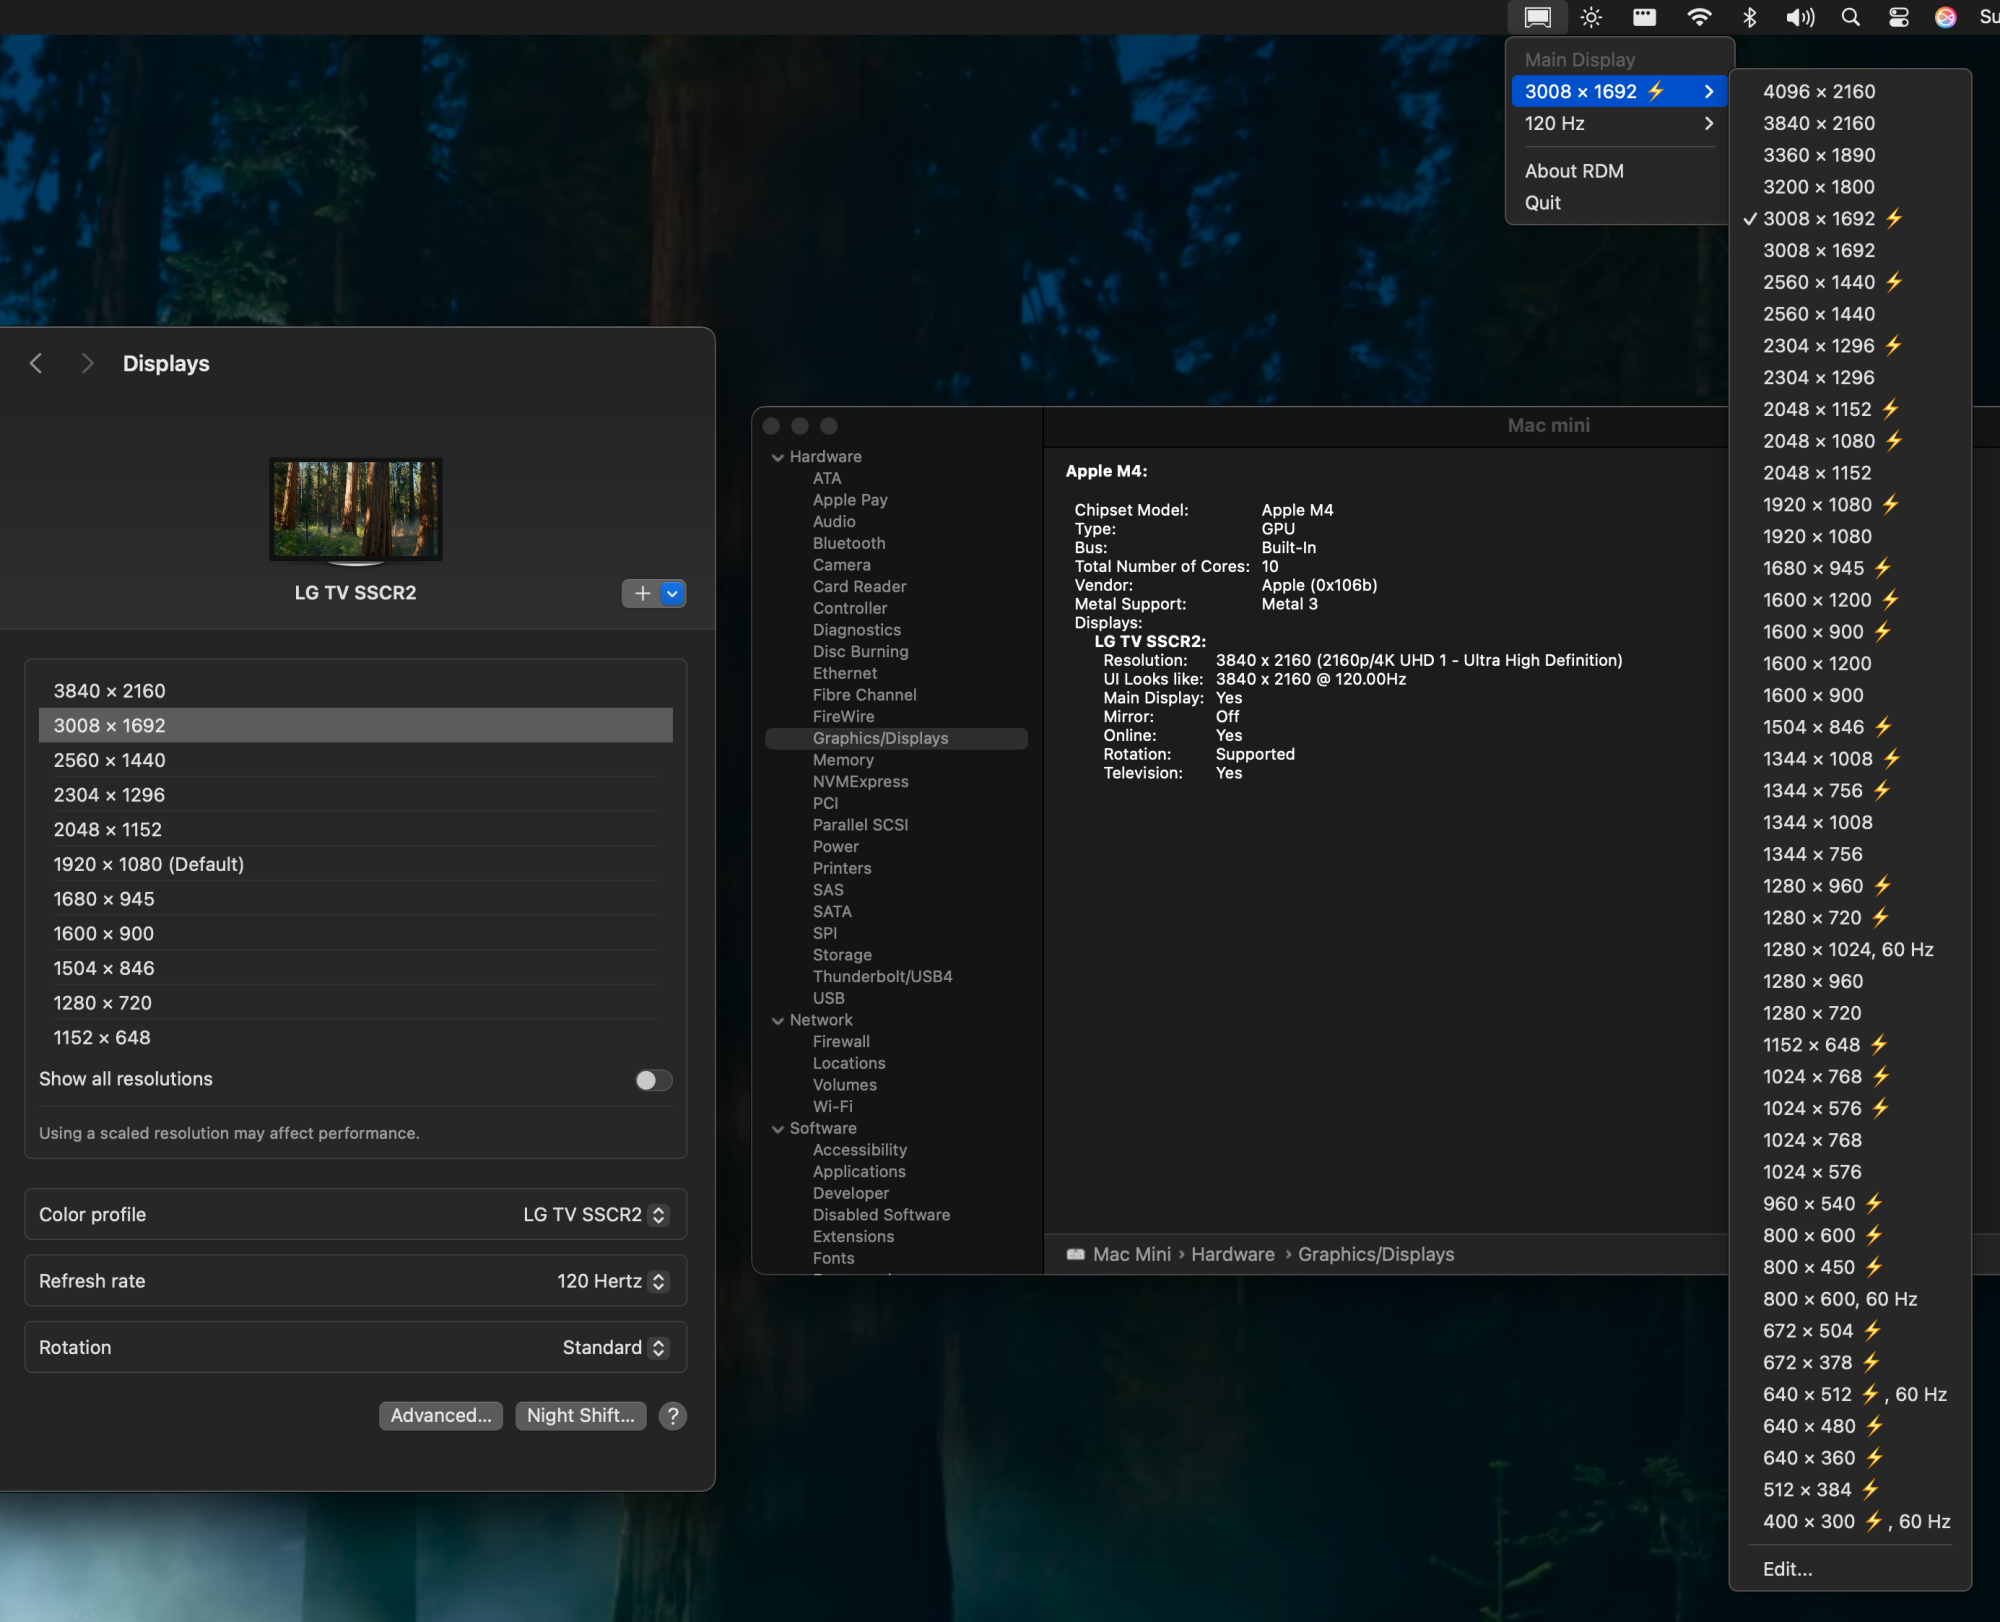Click the Advanced... button
This screenshot has width=2000, height=1622.
pyautogui.click(x=440, y=1415)
